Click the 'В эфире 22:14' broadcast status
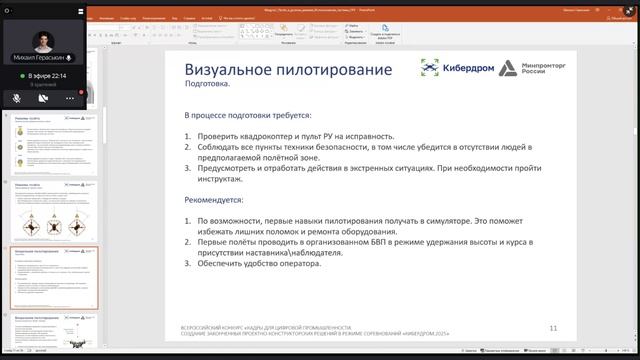This screenshot has width=640, height=360. coord(43,76)
